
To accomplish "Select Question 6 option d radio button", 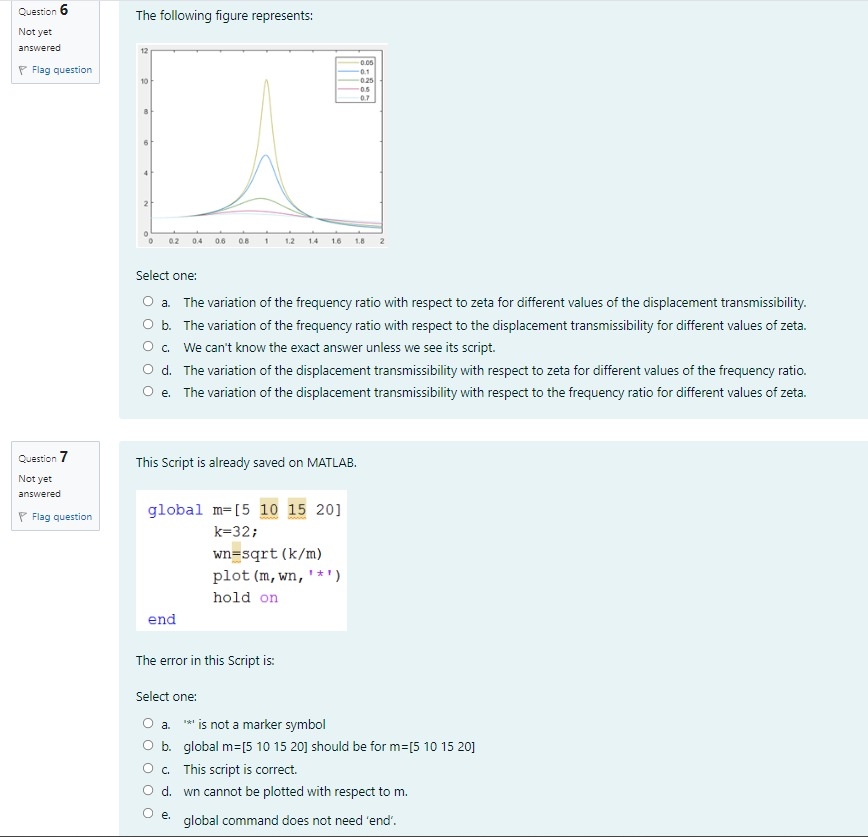I will coord(148,369).
